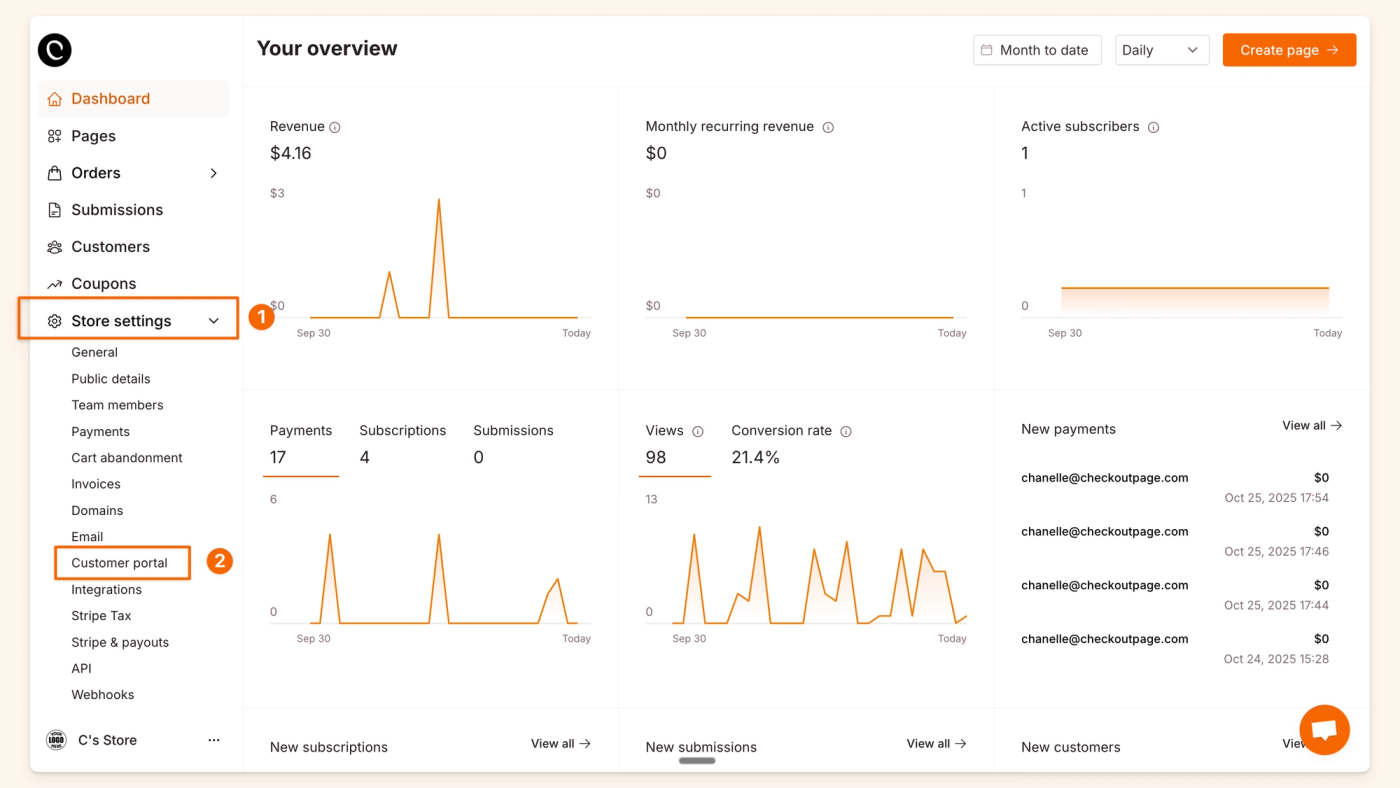
Task: Click the Customers people icon
Action: (x=55, y=247)
